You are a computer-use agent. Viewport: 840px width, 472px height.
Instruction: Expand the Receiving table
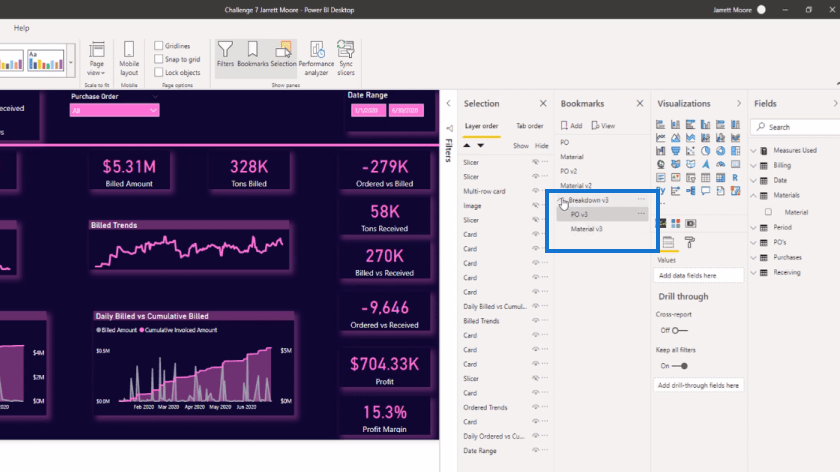point(754,273)
